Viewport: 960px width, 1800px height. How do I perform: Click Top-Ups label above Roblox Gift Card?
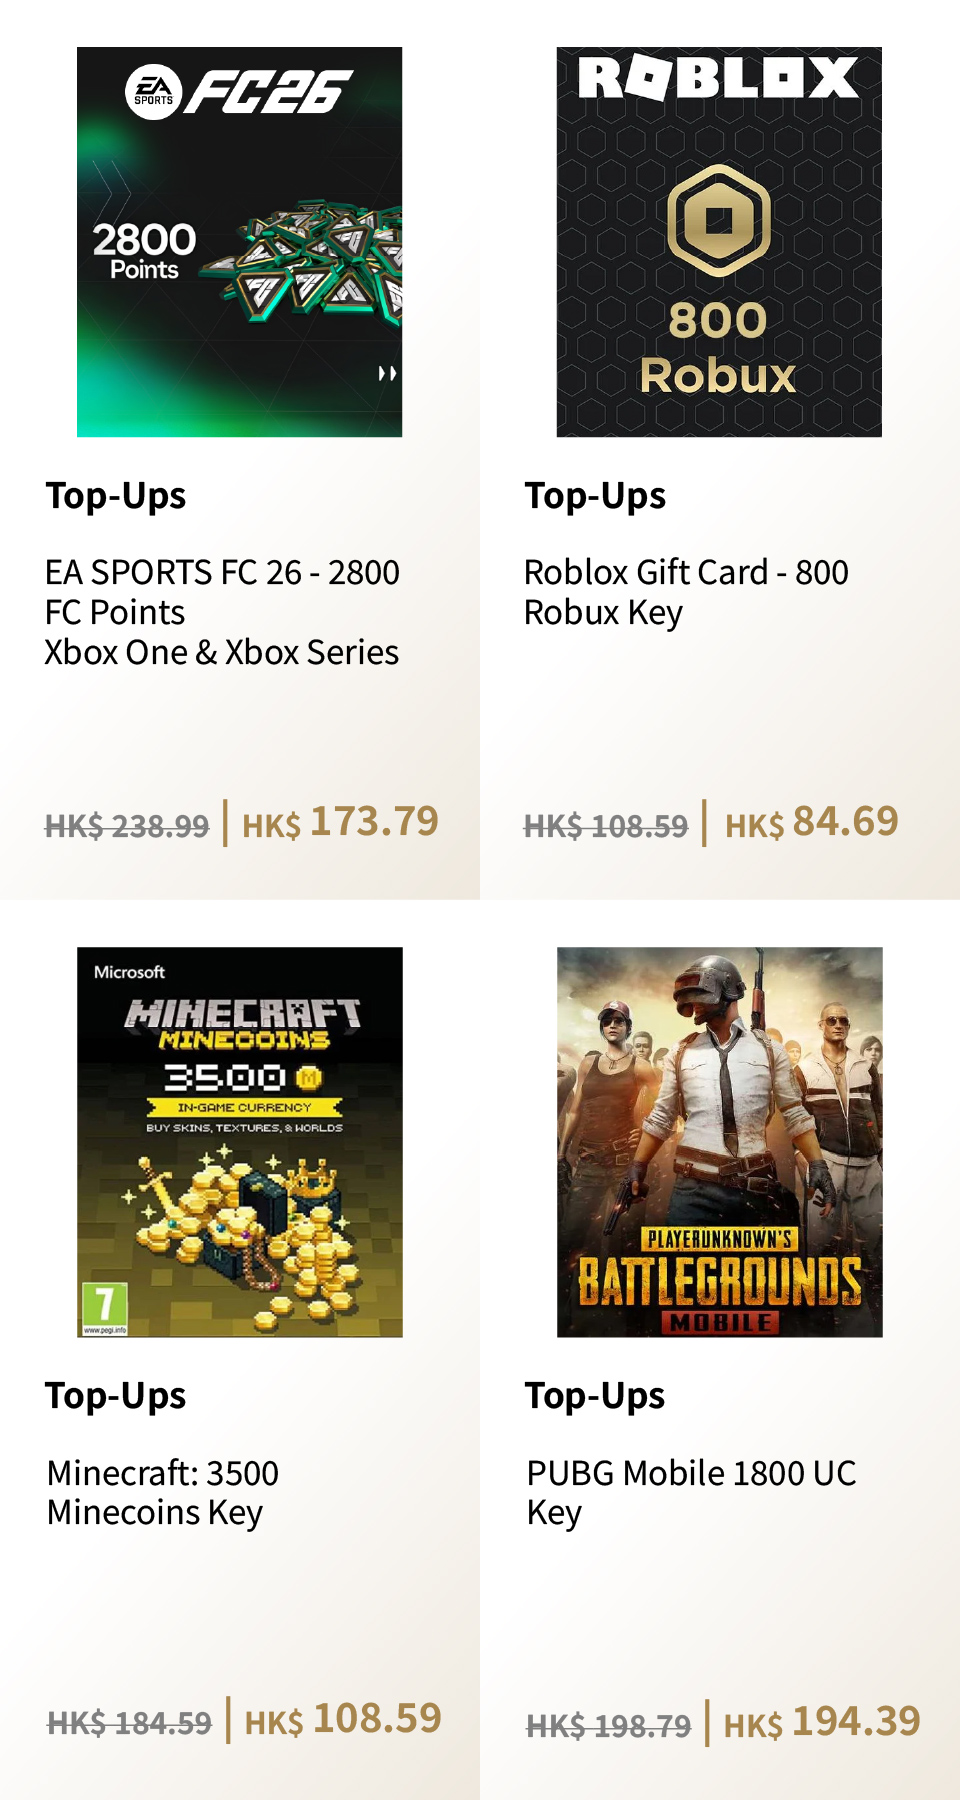coord(595,496)
